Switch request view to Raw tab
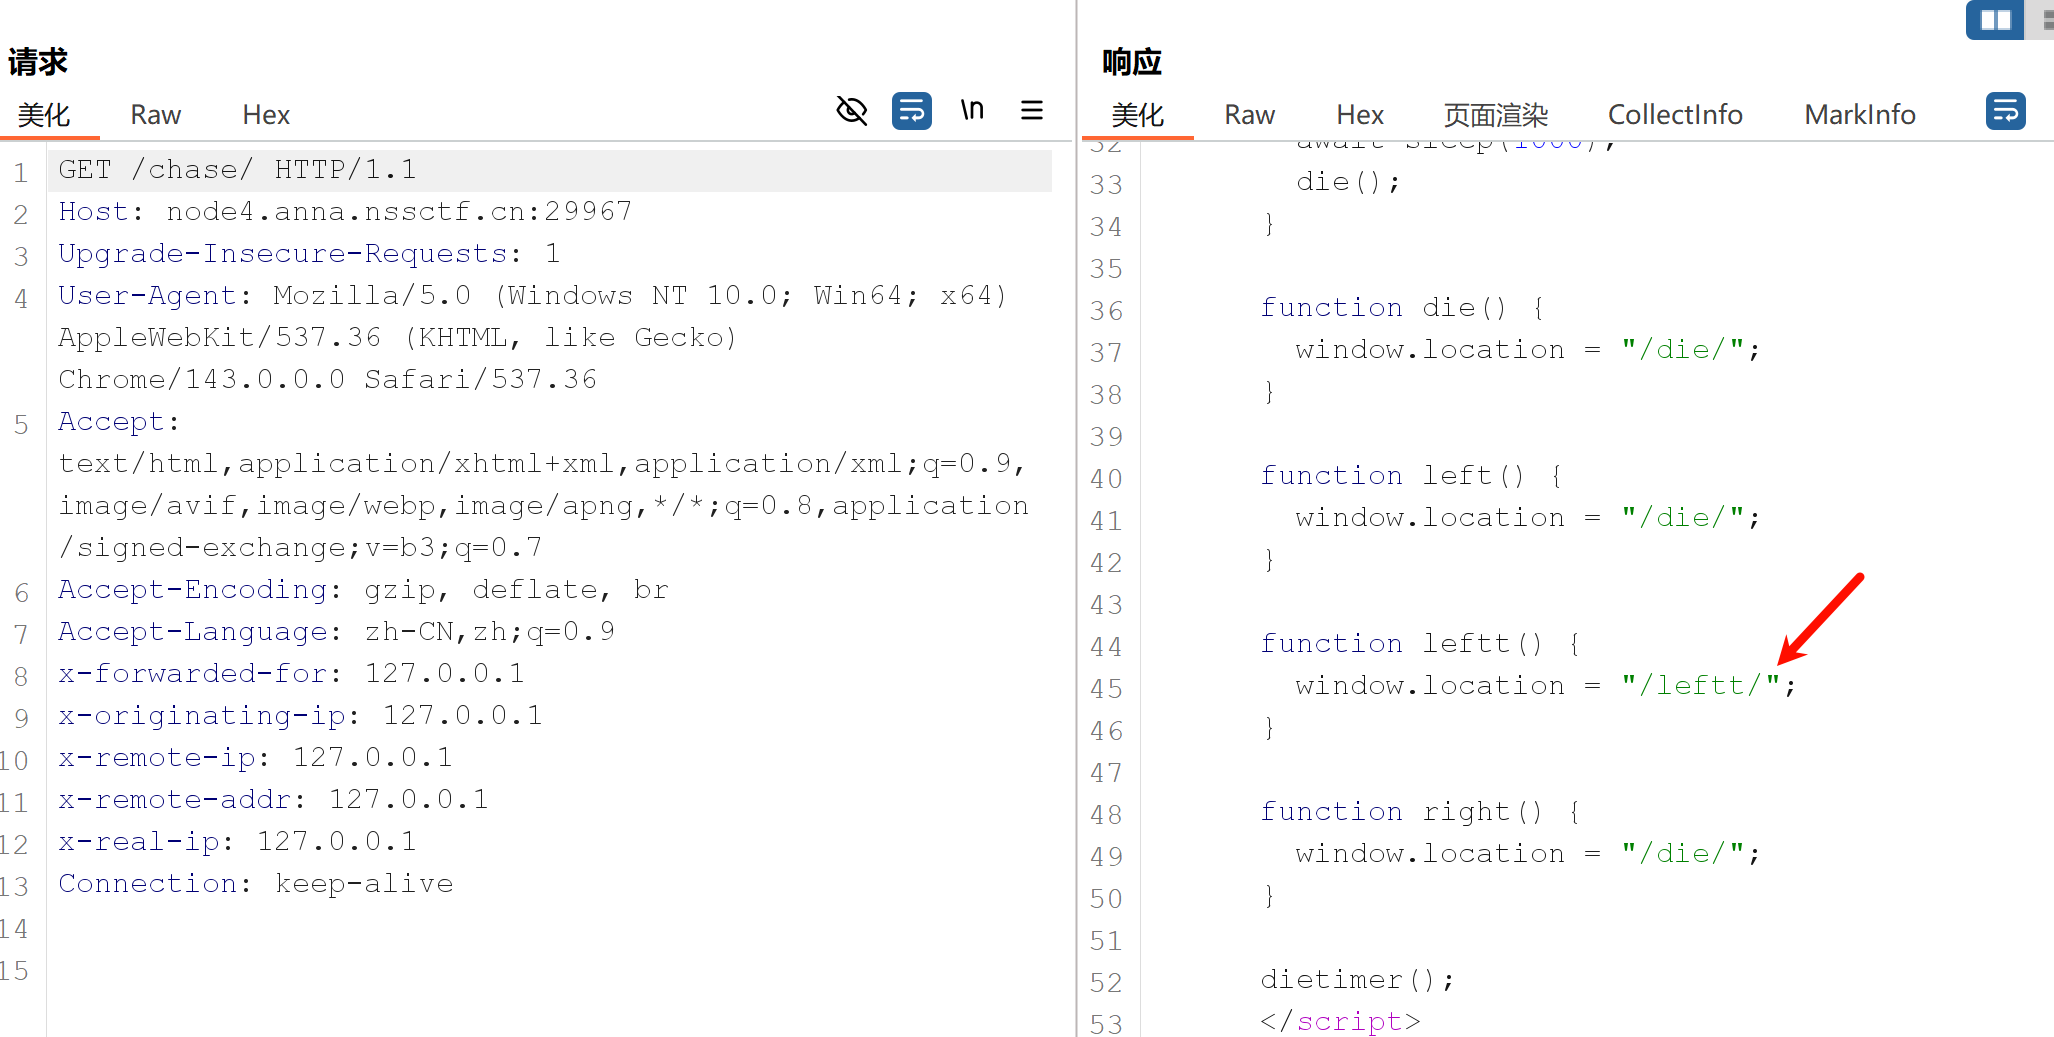This screenshot has height=1037, width=2054. [155, 115]
